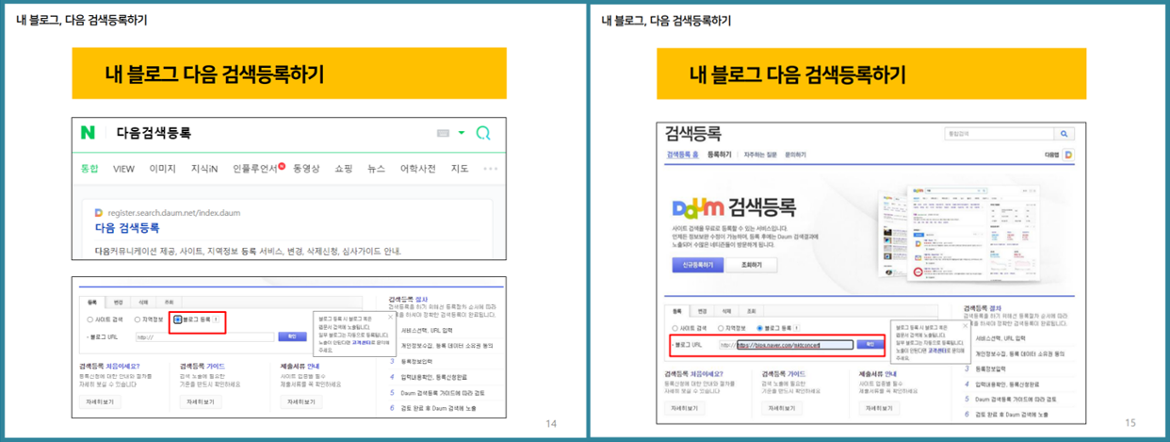Click the colorful Daum logo in the banner
This screenshot has height=442, width=1170.
698,208
